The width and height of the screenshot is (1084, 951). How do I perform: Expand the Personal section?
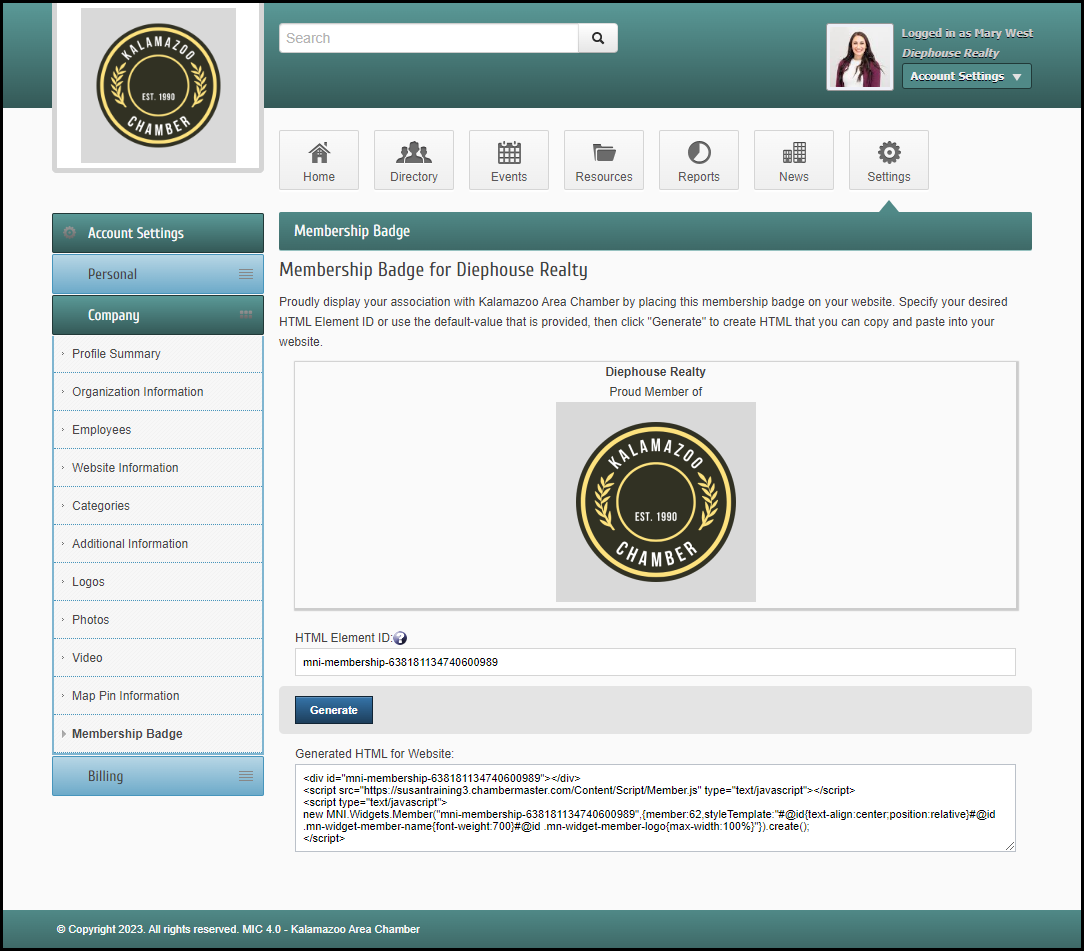click(x=158, y=274)
